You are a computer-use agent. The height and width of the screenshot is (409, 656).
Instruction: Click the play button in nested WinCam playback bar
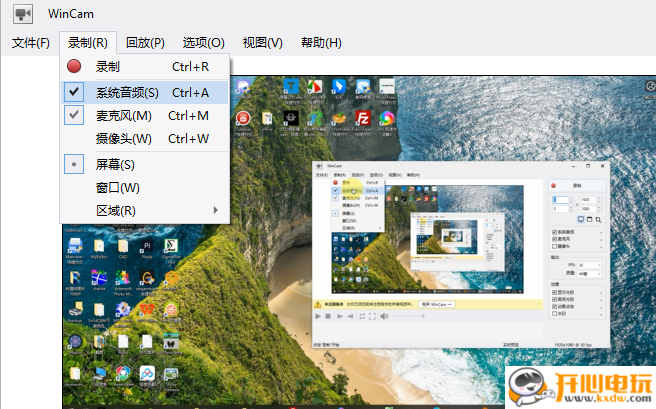(318, 316)
